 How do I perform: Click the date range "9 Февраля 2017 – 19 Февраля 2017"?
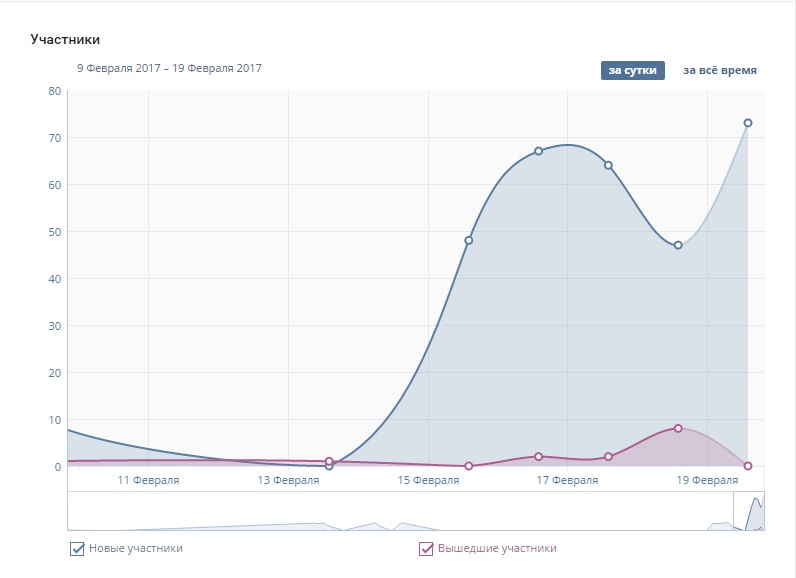coord(169,68)
